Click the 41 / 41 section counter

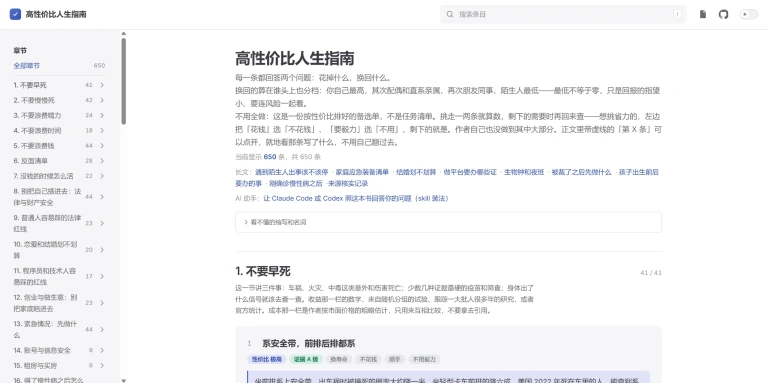pyautogui.click(x=651, y=273)
